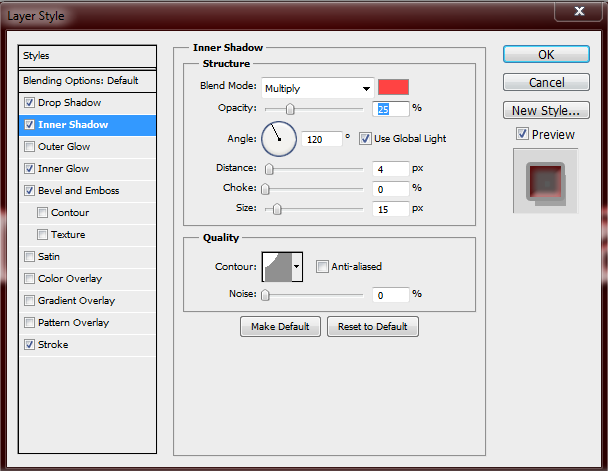Click the New Style... button
This screenshot has height=471, width=608.
(544, 111)
